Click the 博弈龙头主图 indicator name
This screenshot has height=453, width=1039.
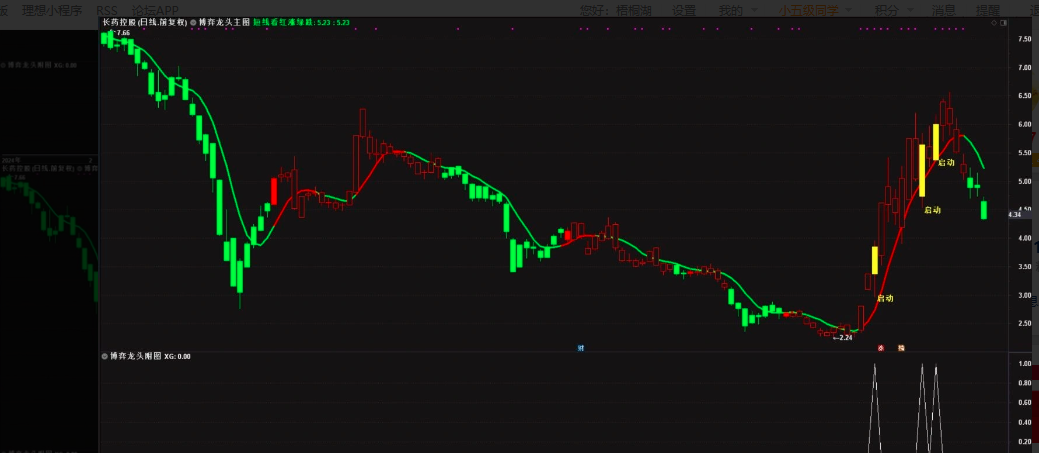point(224,20)
